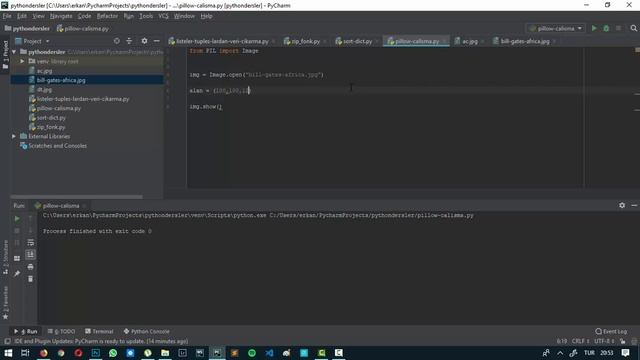Screen dimensions: 640x360
Task: Switch to listeler-tuples-lardan-veri-cikarma.py tab
Action: pos(222,41)
